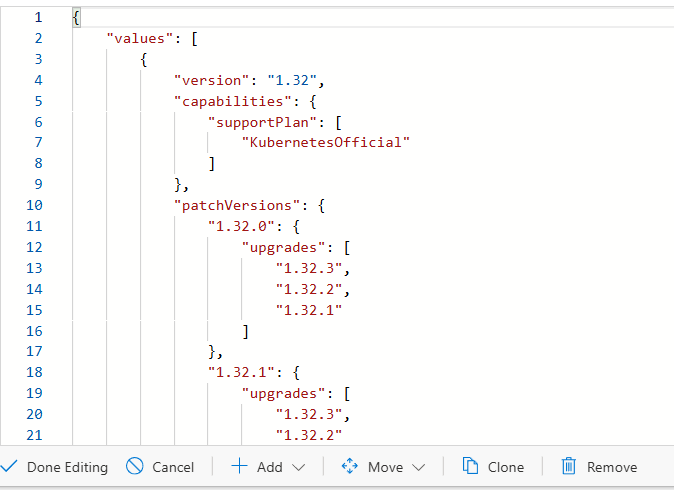Click the Clone pages icon

point(470,466)
